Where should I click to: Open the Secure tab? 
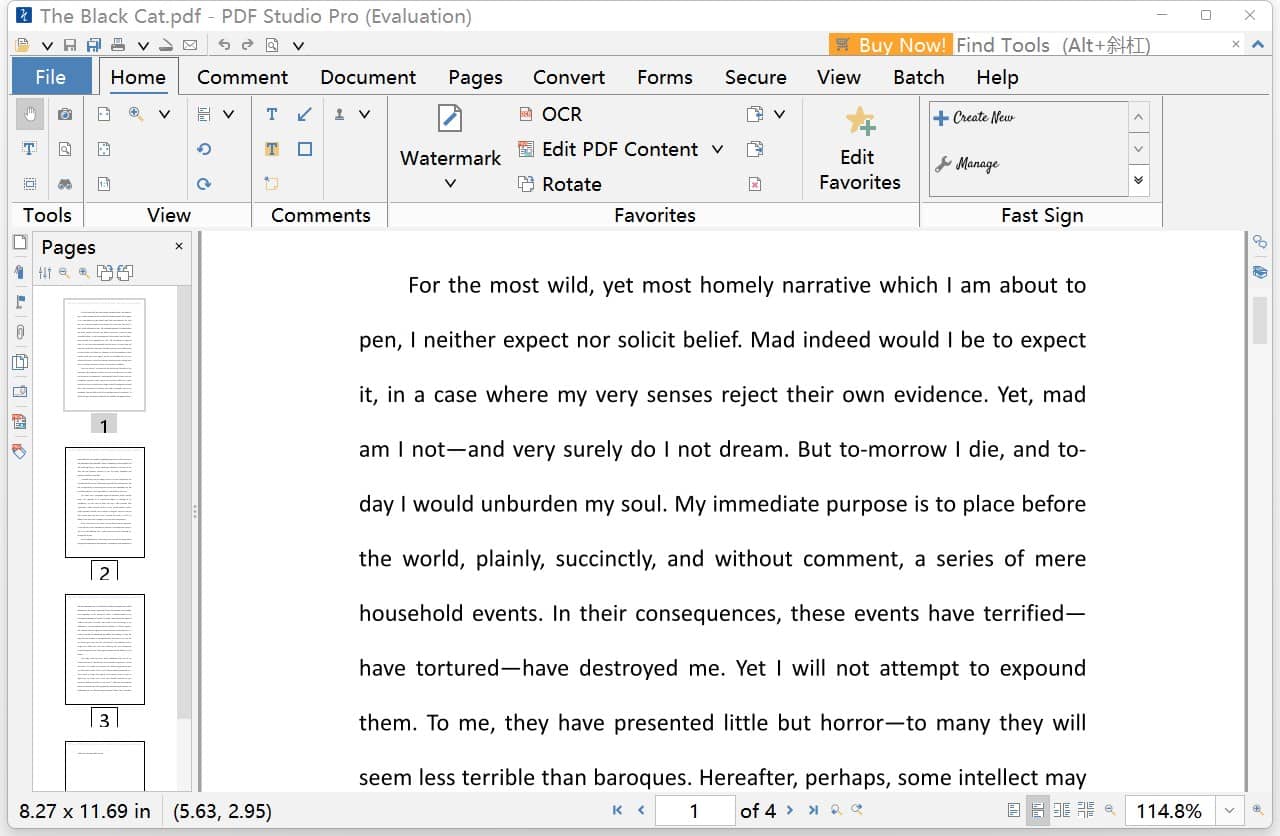[x=755, y=77]
